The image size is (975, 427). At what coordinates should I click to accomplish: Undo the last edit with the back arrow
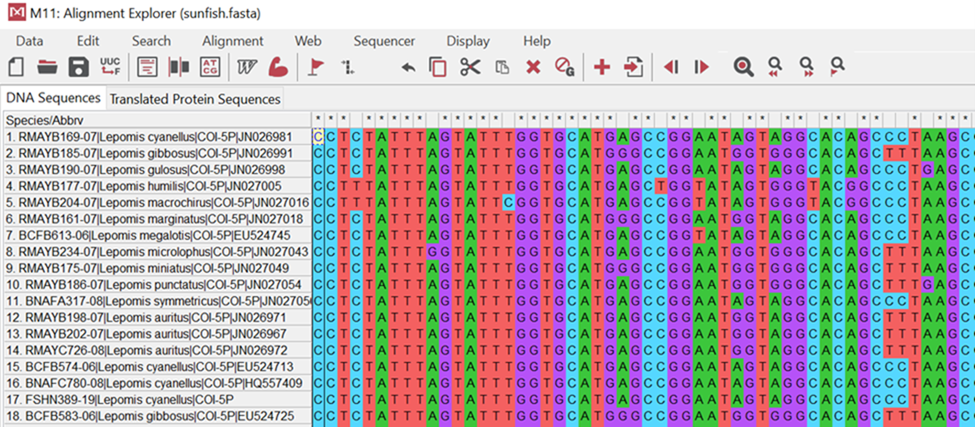point(409,68)
